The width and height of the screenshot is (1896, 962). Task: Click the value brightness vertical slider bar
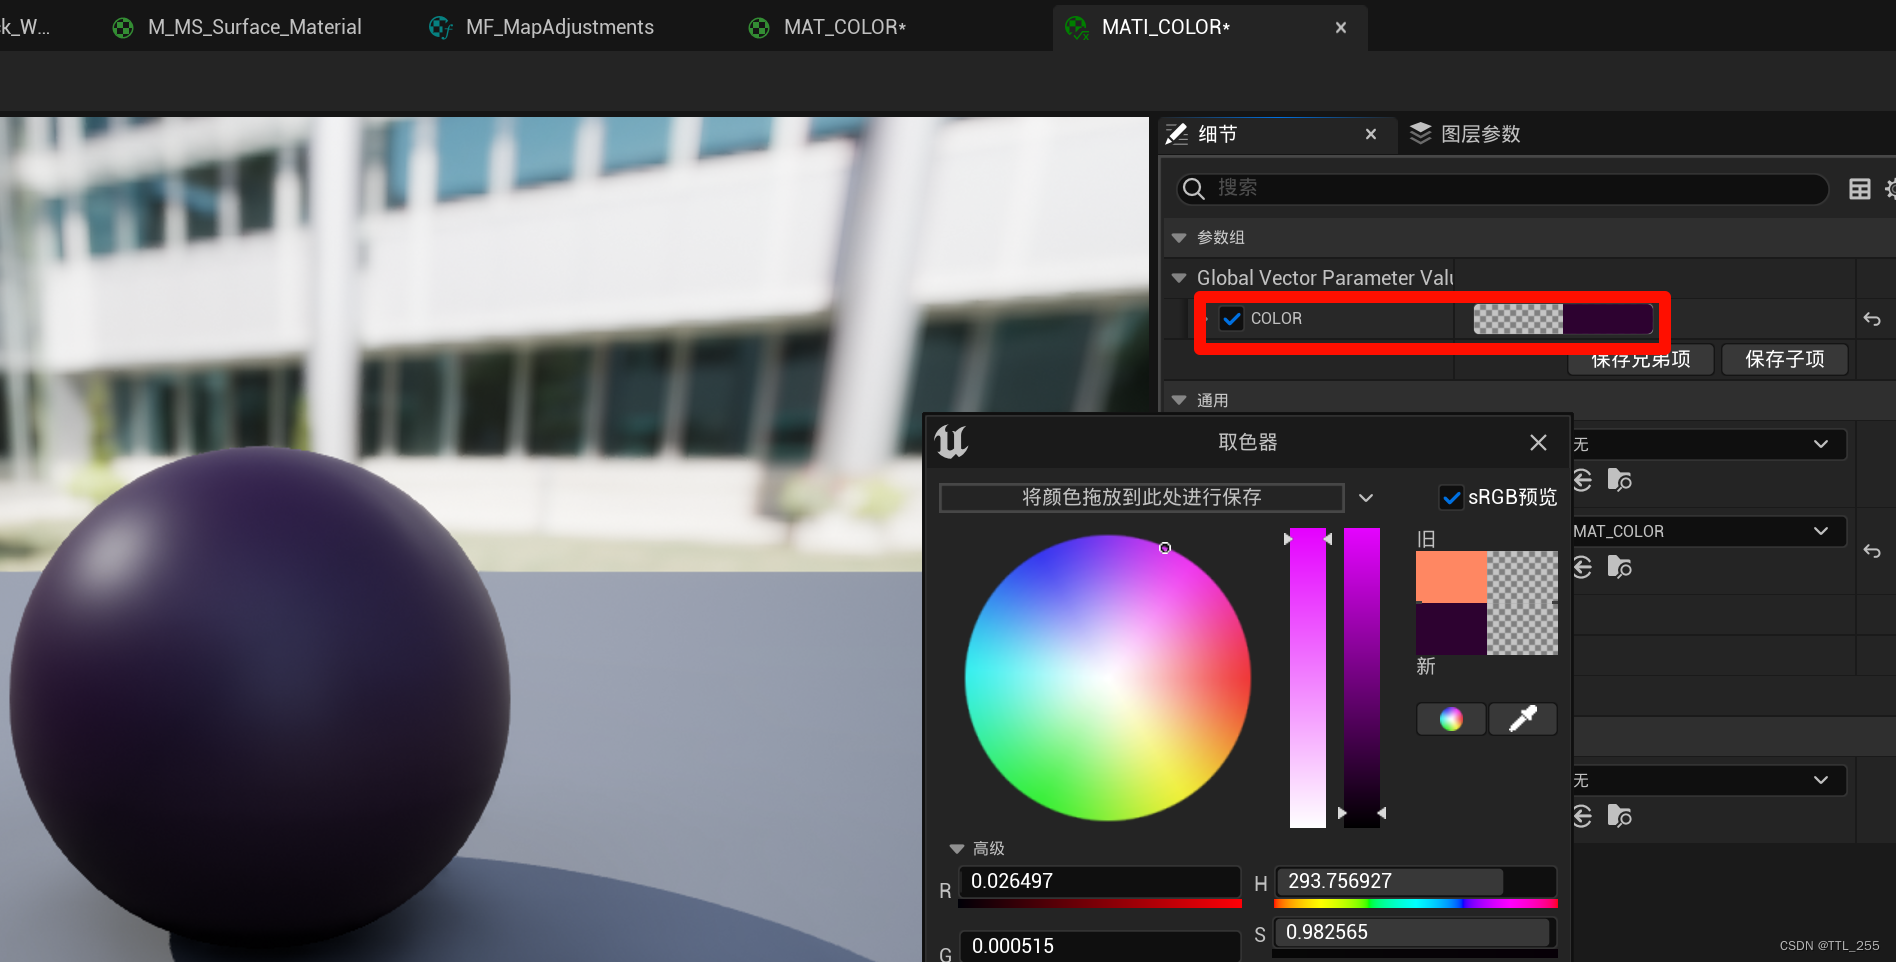(x=1361, y=678)
